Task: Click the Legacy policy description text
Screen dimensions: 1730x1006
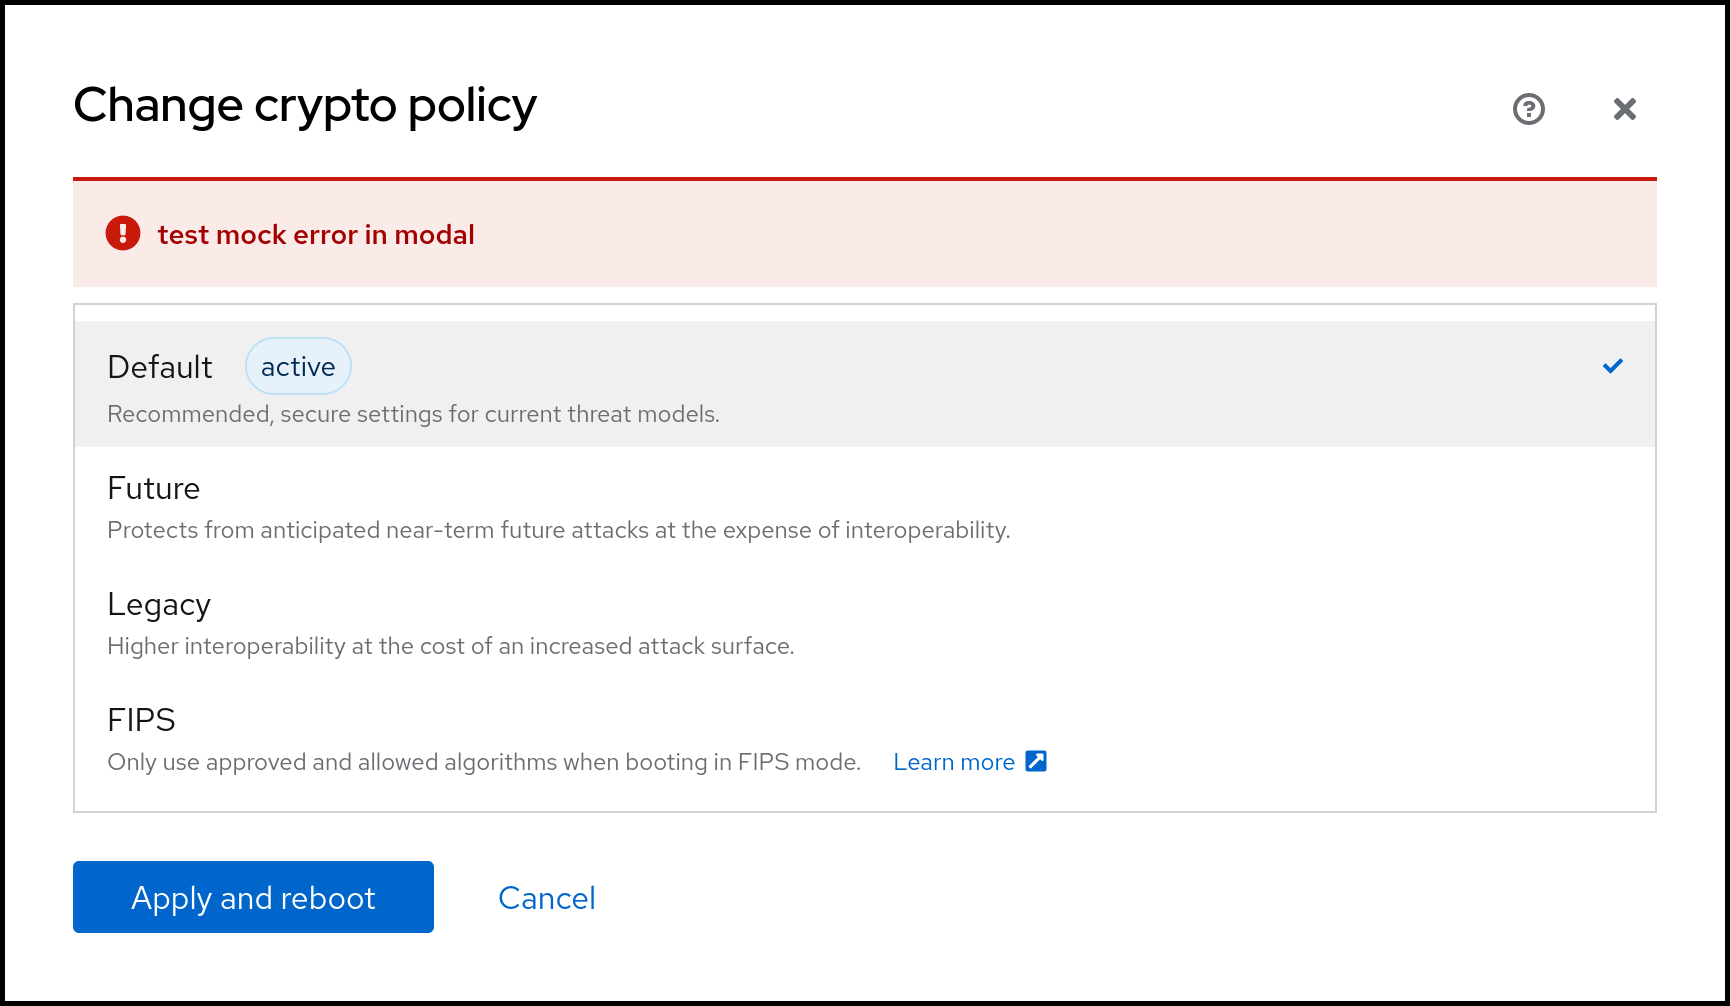Action: click(x=451, y=646)
